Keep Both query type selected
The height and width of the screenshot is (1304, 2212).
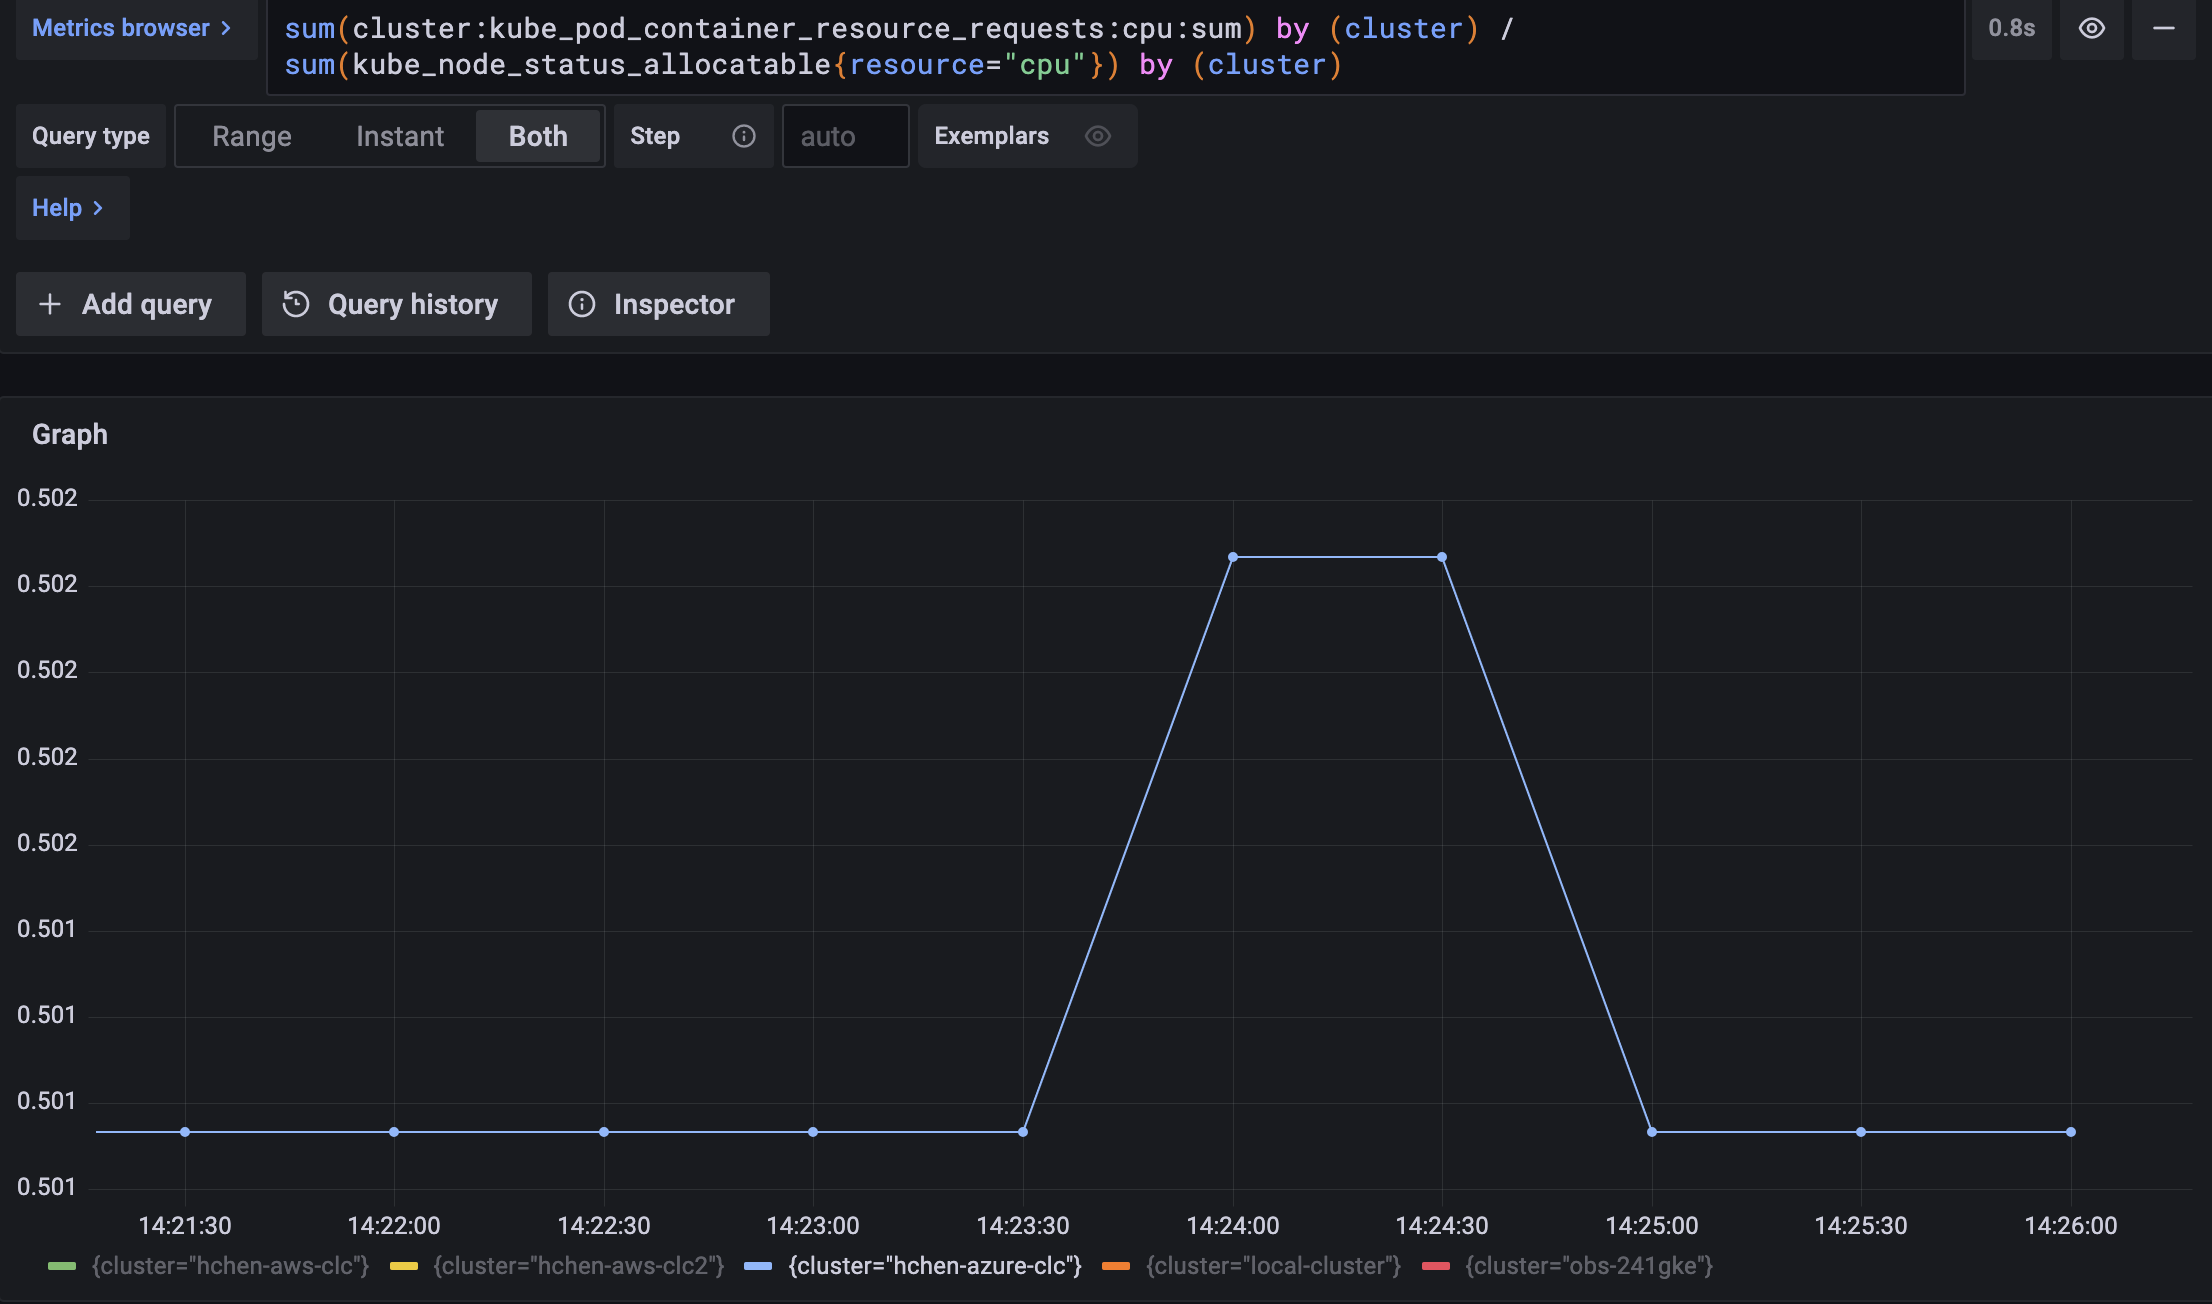coord(537,136)
